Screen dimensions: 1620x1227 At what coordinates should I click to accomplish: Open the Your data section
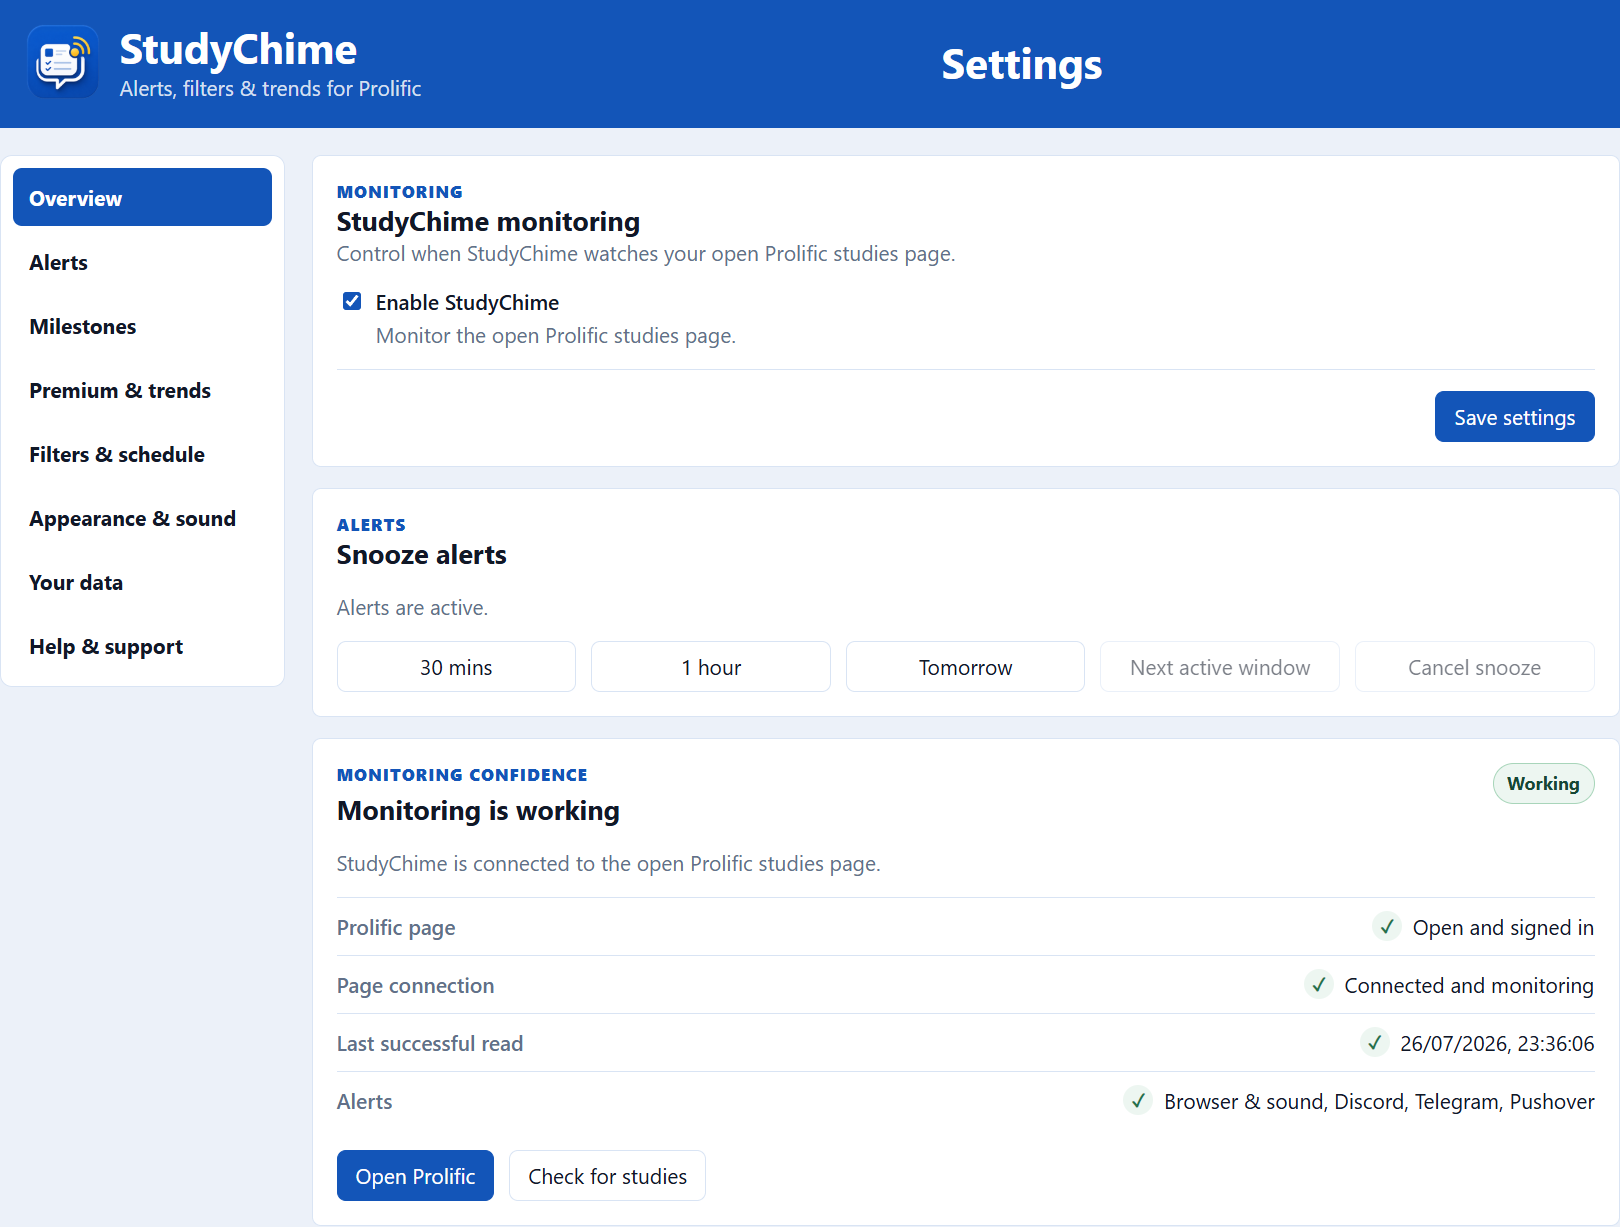click(x=142, y=582)
